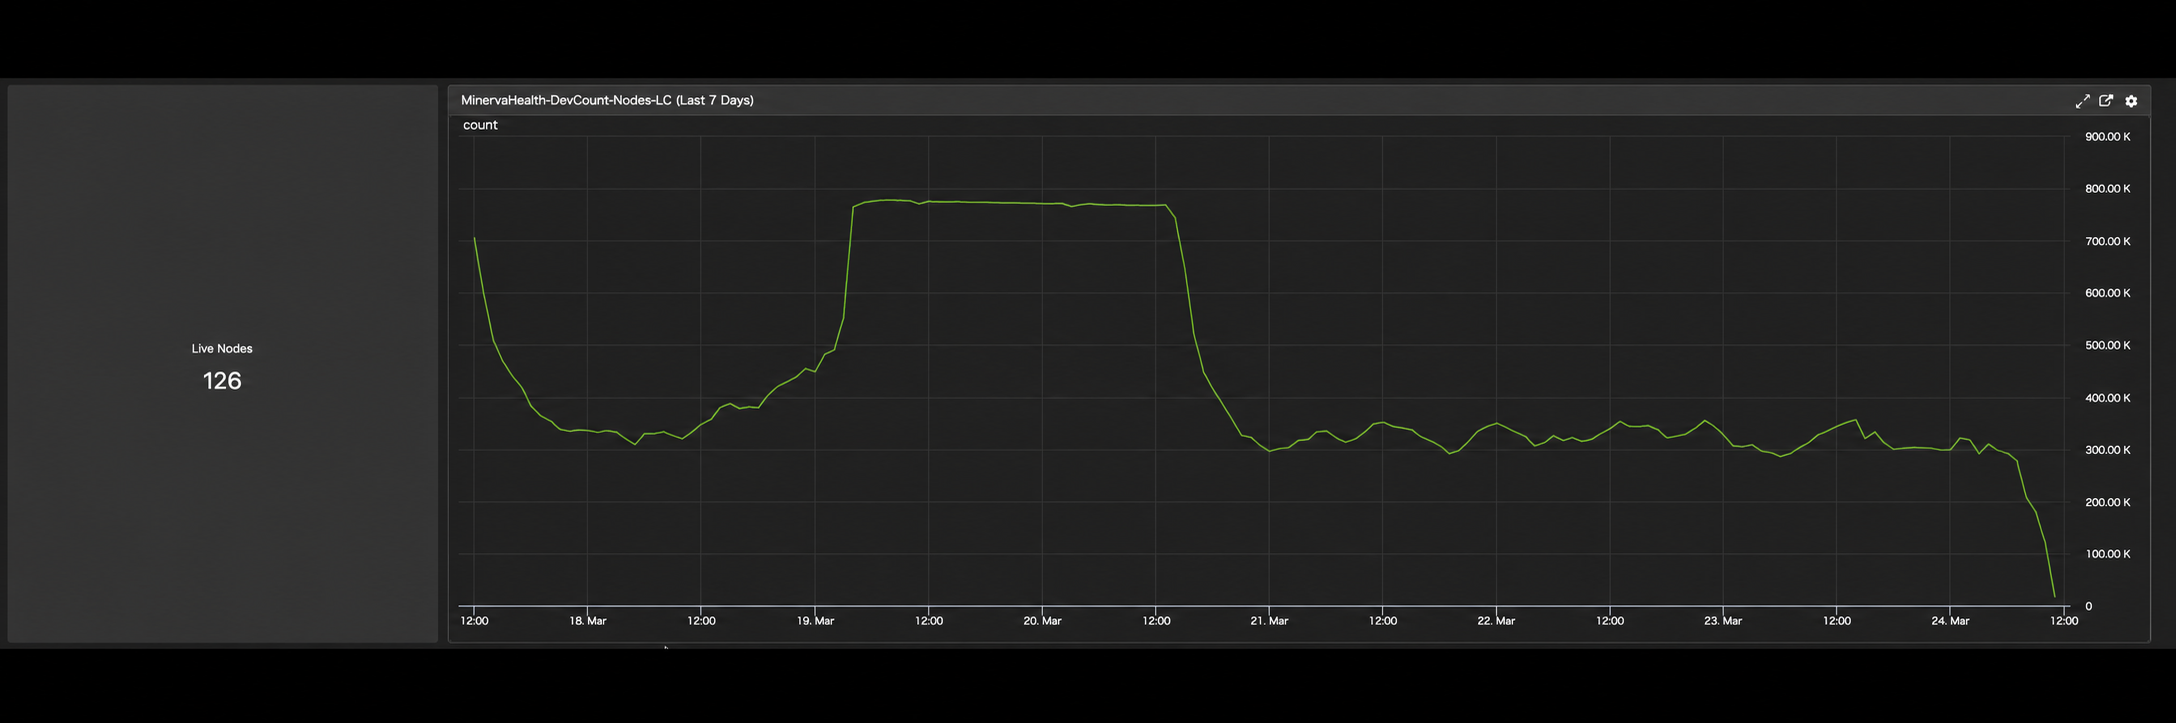Click the '700.00 K' y-axis value

coord(2108,241)
